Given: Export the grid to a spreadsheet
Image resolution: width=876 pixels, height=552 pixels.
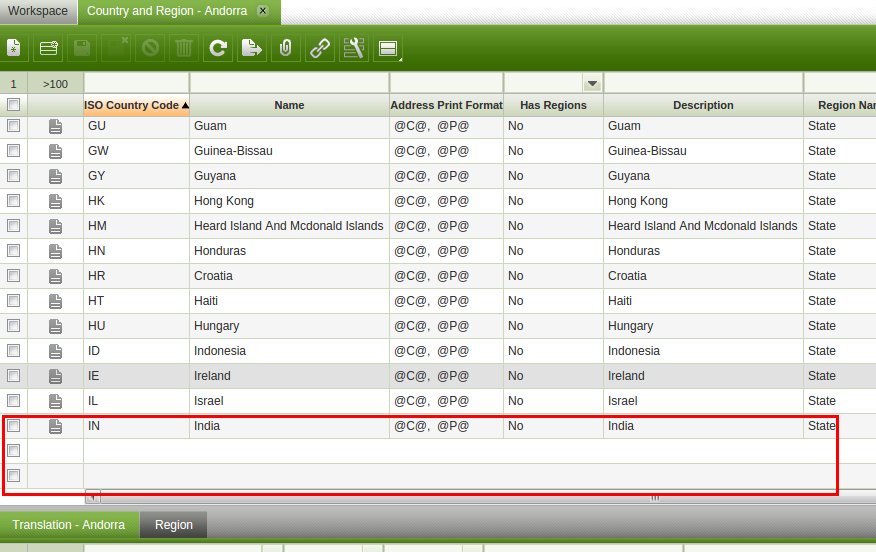Looking at the screenshot, I should (x=252, y=47).
